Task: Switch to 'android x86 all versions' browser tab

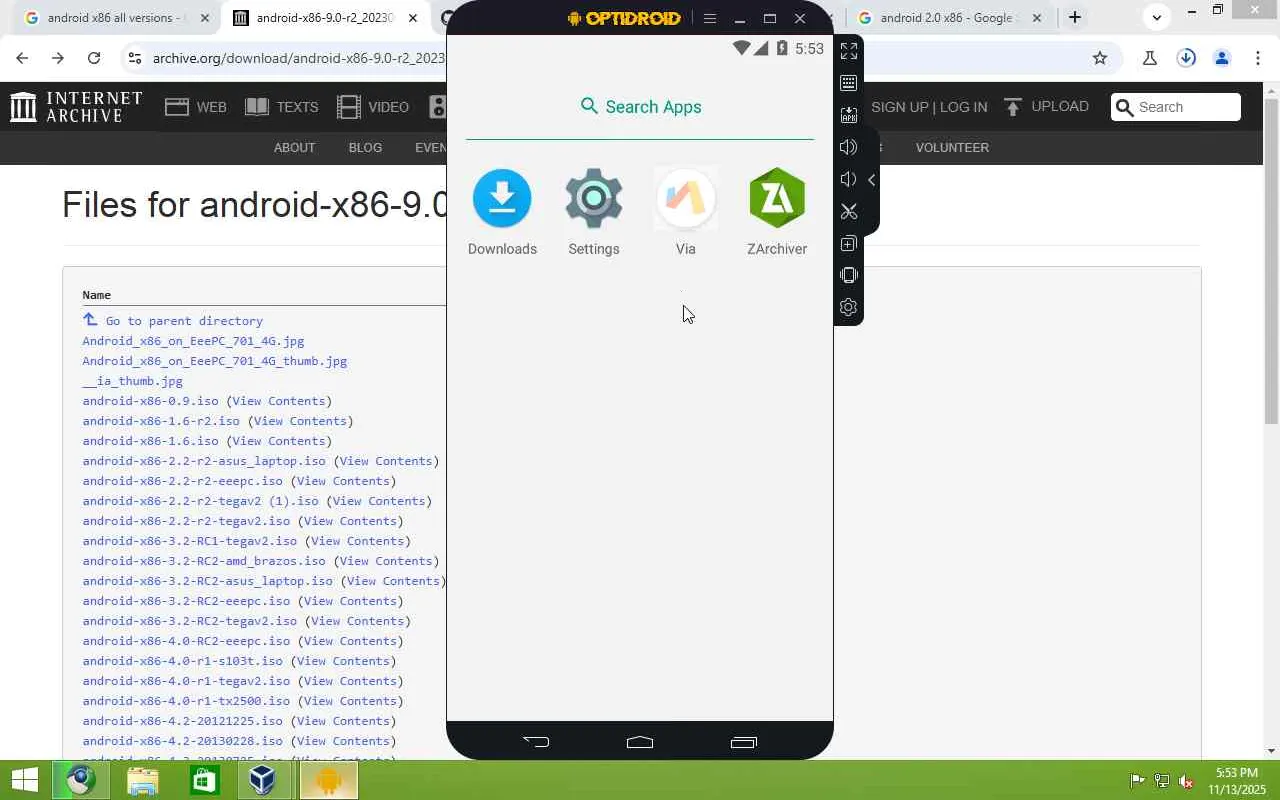Action: pos(117,18)
